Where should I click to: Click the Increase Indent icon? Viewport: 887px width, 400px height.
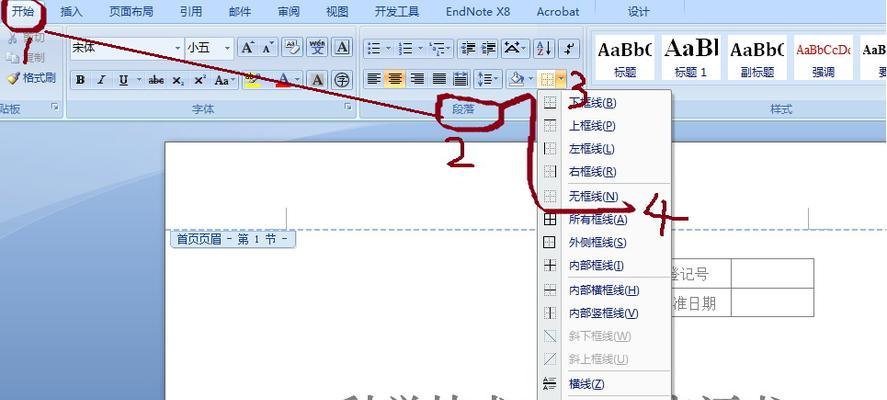tap(489, 49)
